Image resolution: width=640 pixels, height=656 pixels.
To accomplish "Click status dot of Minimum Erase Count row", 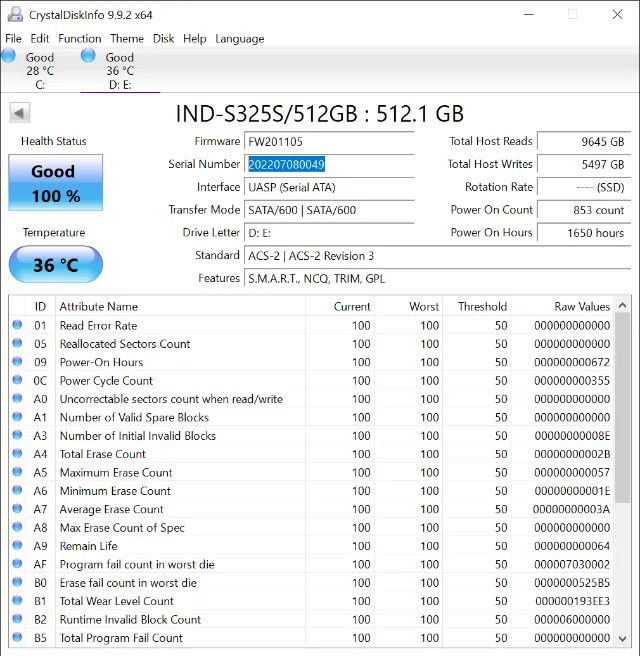I will point(17,490).
